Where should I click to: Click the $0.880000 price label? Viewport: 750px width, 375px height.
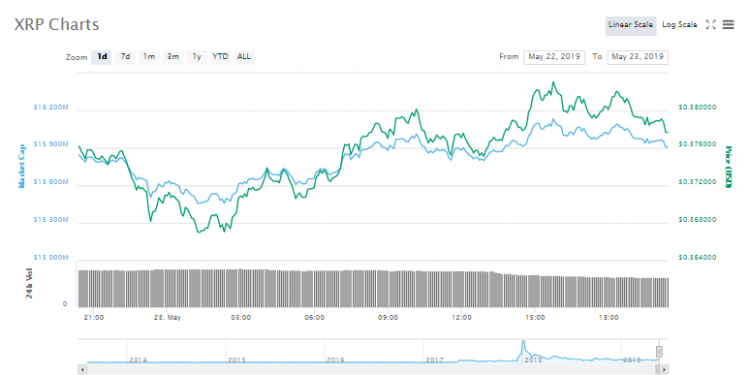click(x=697, y=108)
